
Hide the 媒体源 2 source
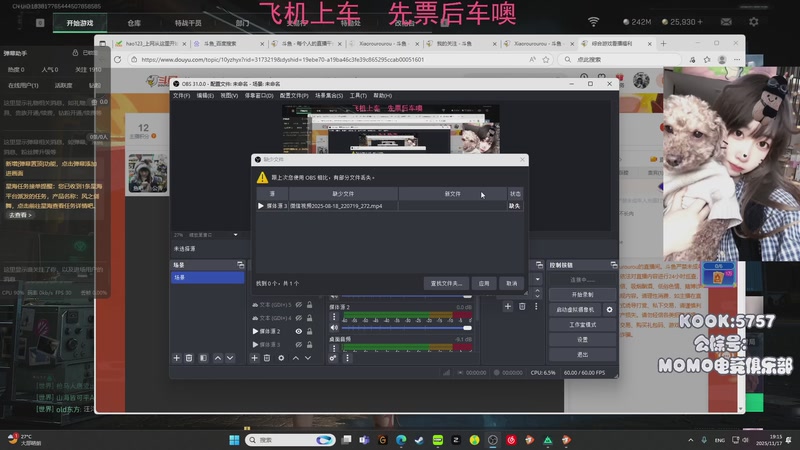pyautogui.click(x=298, y=331)
